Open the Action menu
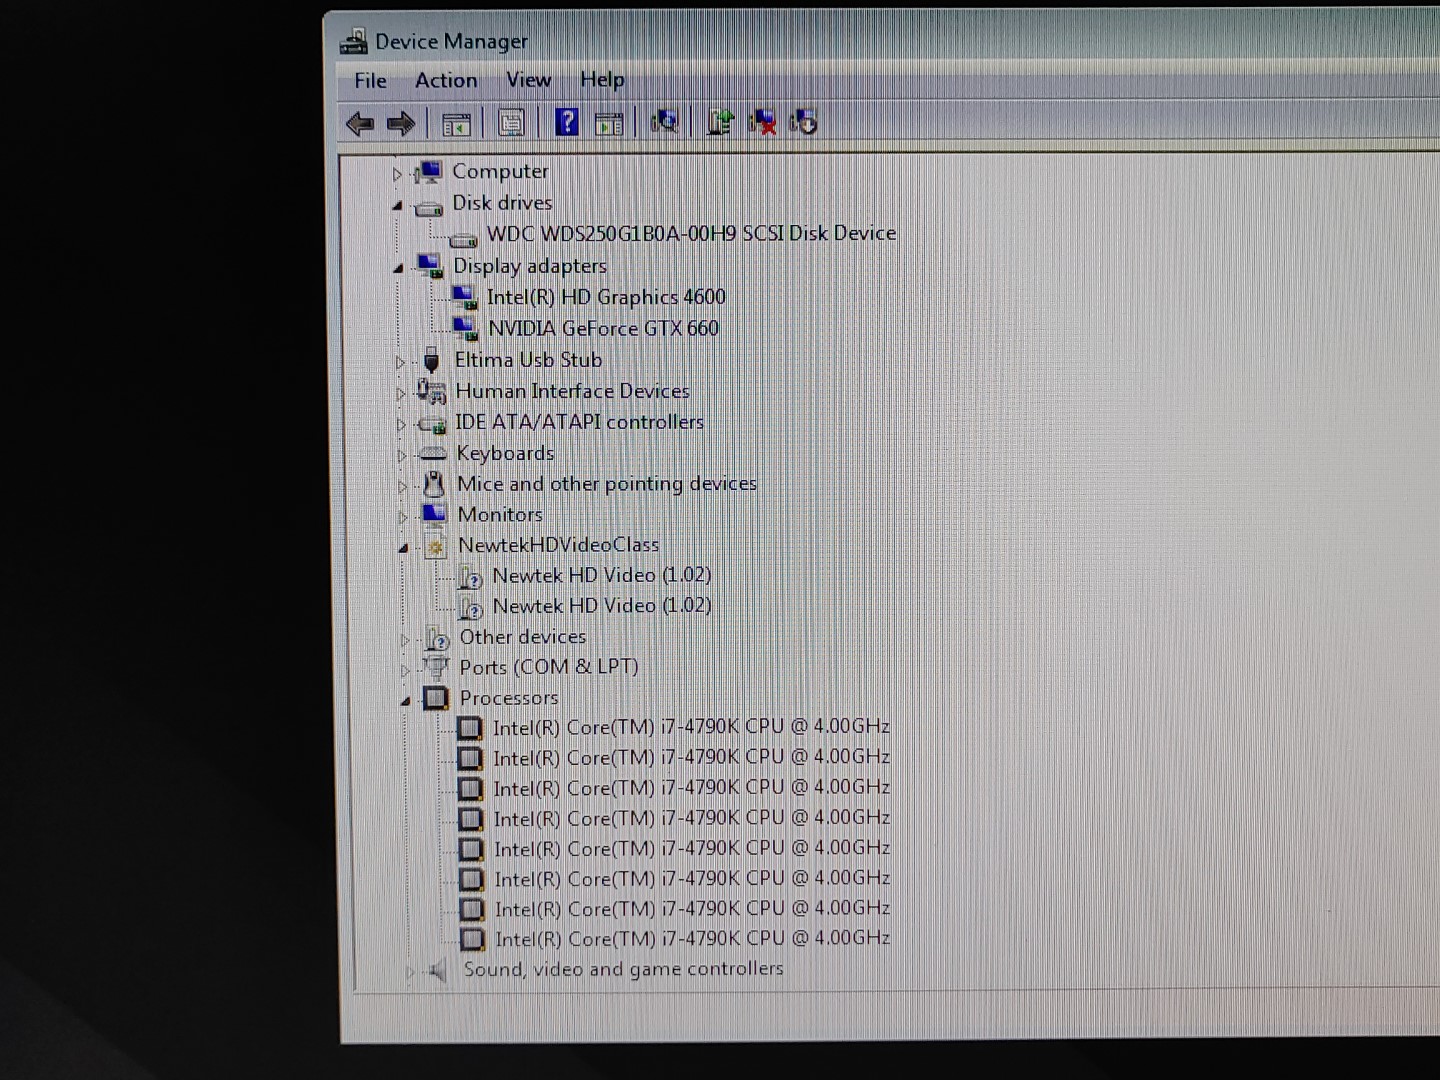Image resolution: width=1440 pixels, height=1080 pixels. coord(446,80)
